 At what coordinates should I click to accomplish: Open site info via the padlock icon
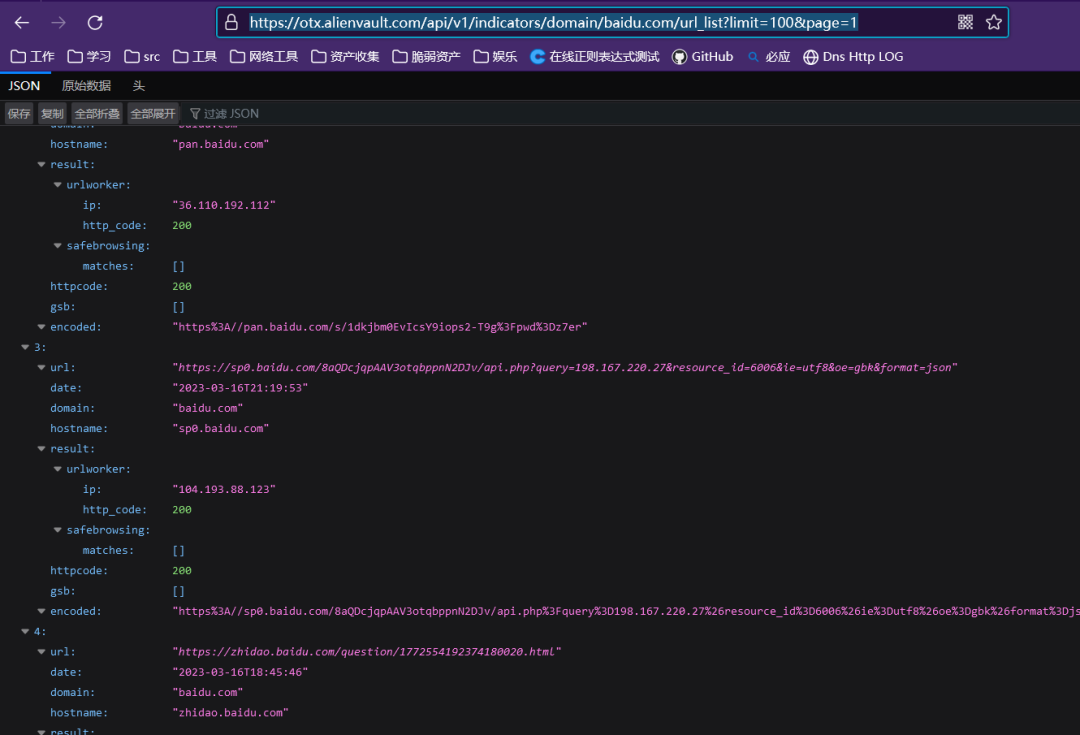pos(231,22)
